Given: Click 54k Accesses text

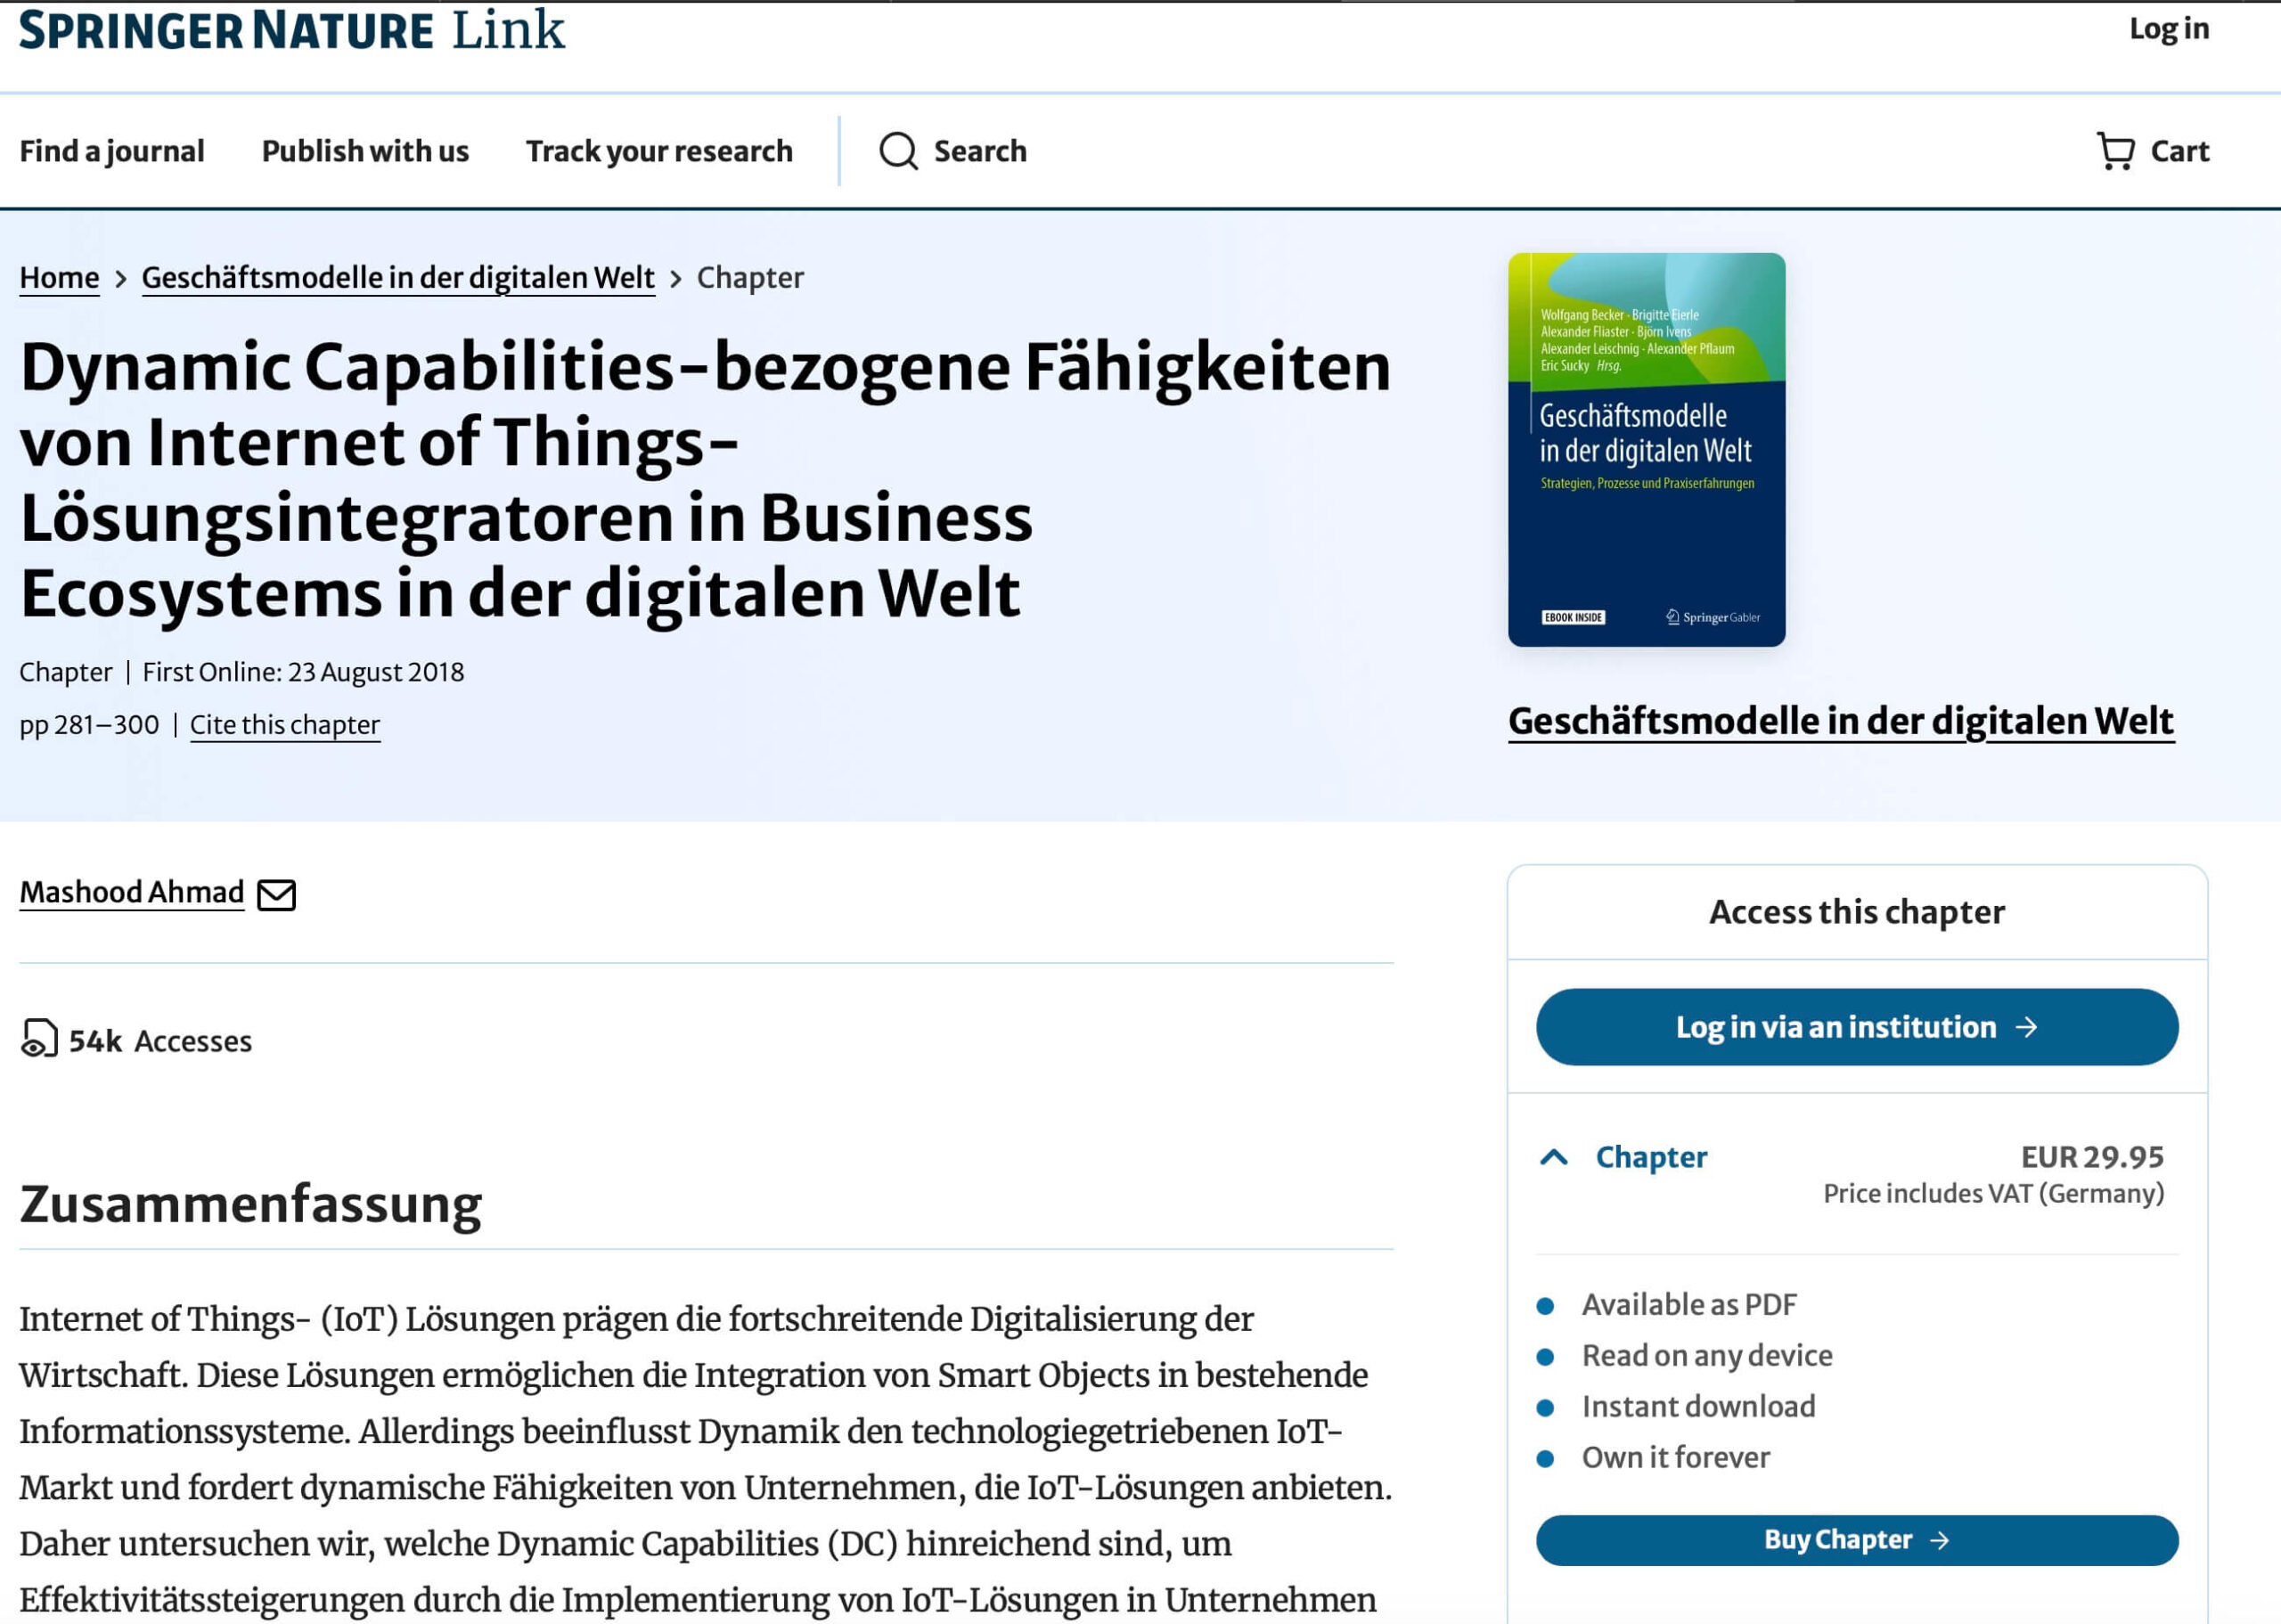Looking at the screenshot, I should pos(160,1041).
